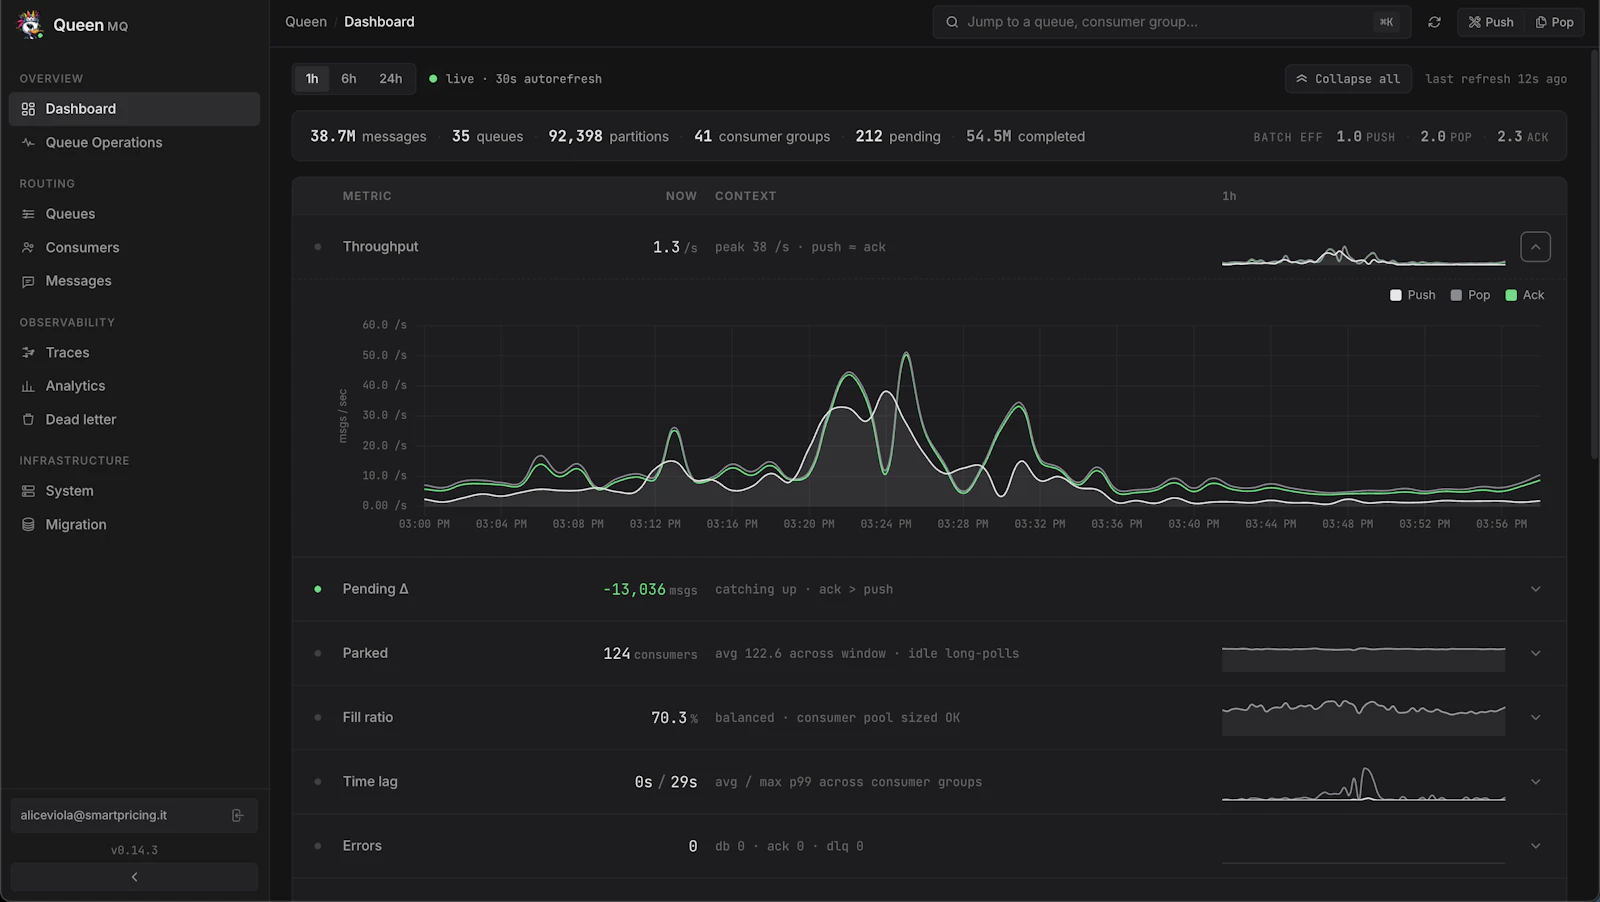Click the 38.7M messages stat
Viewport: 1600px width, 902px height.
coord(368,136)
